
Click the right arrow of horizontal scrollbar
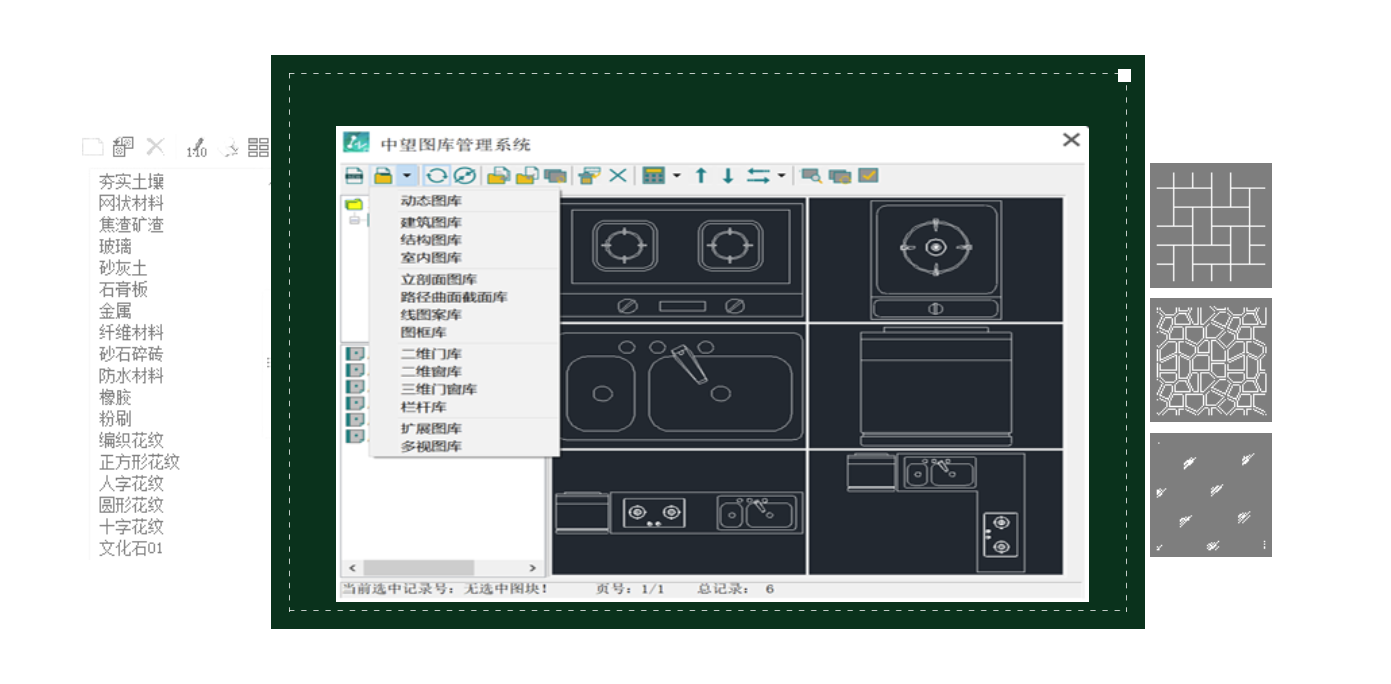(x=532, y=568)
